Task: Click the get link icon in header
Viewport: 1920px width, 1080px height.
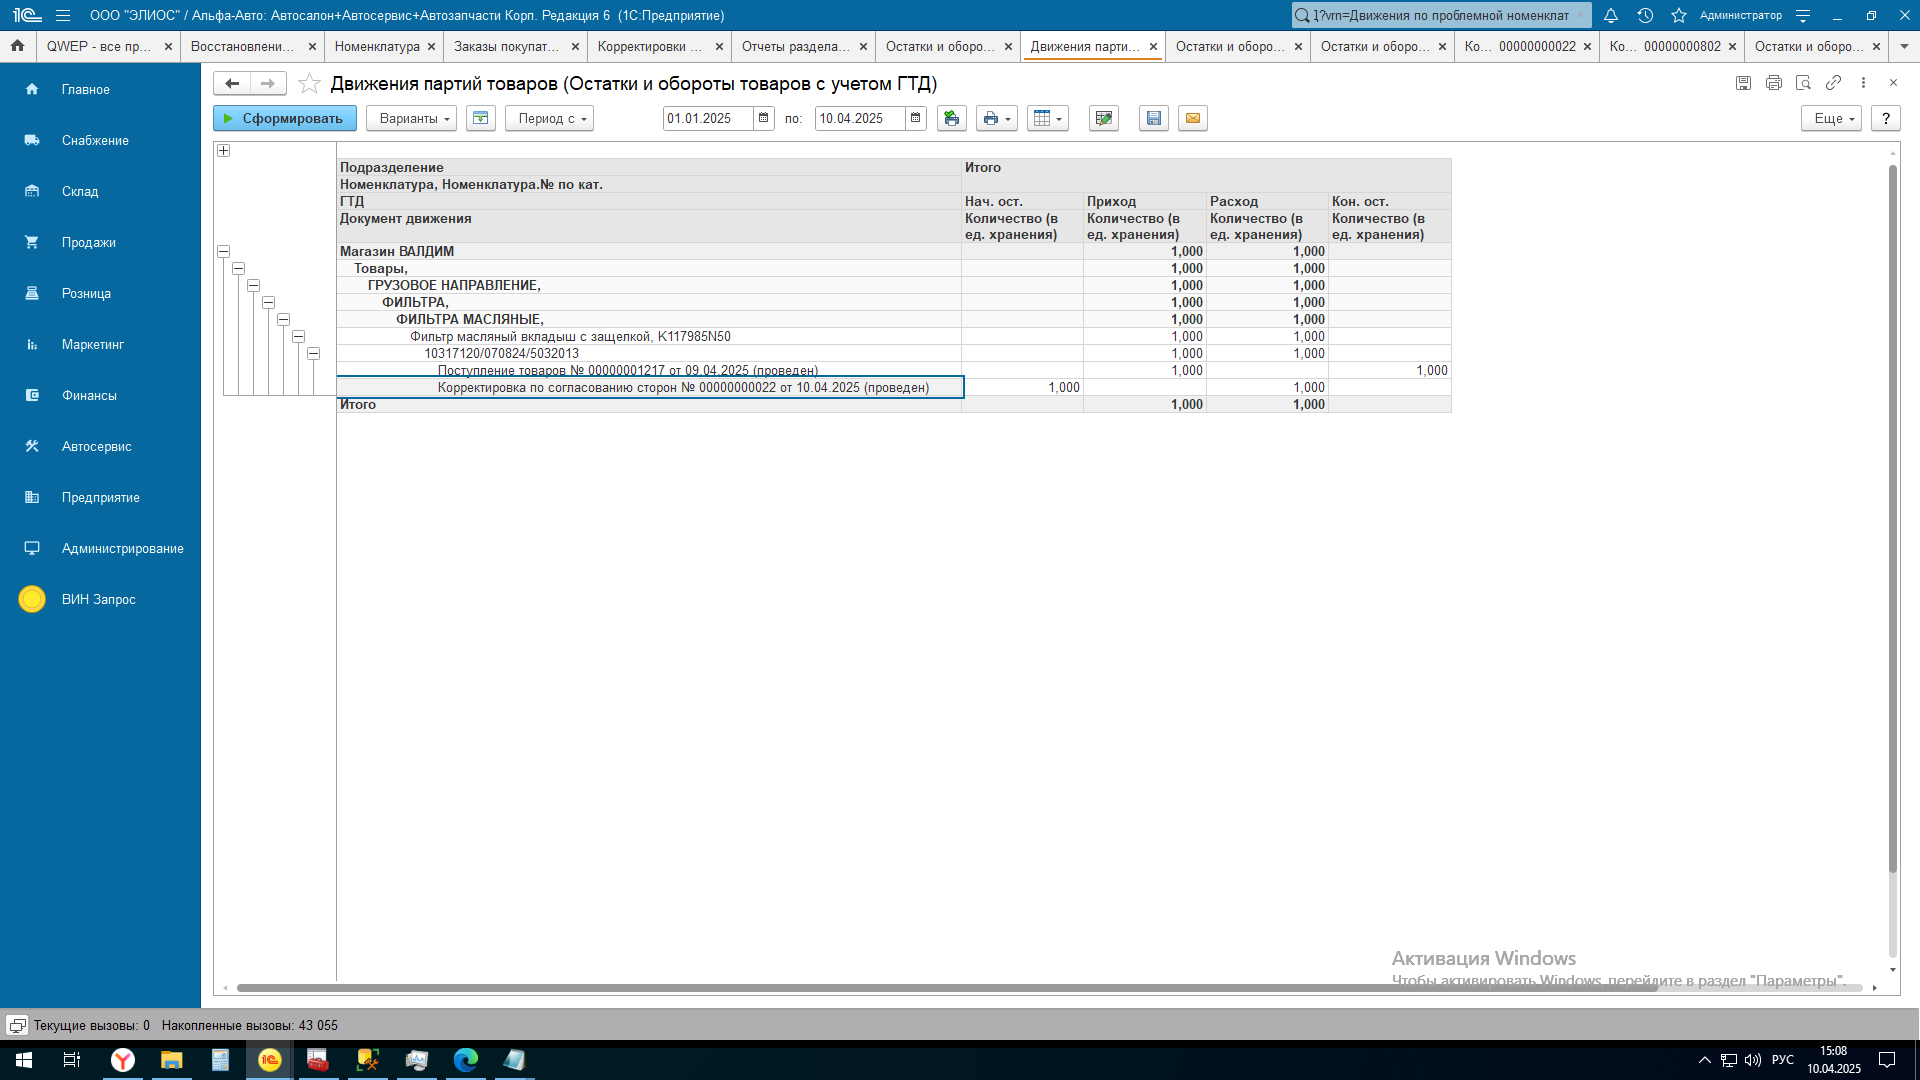Action: click(x=1833, y=83)
